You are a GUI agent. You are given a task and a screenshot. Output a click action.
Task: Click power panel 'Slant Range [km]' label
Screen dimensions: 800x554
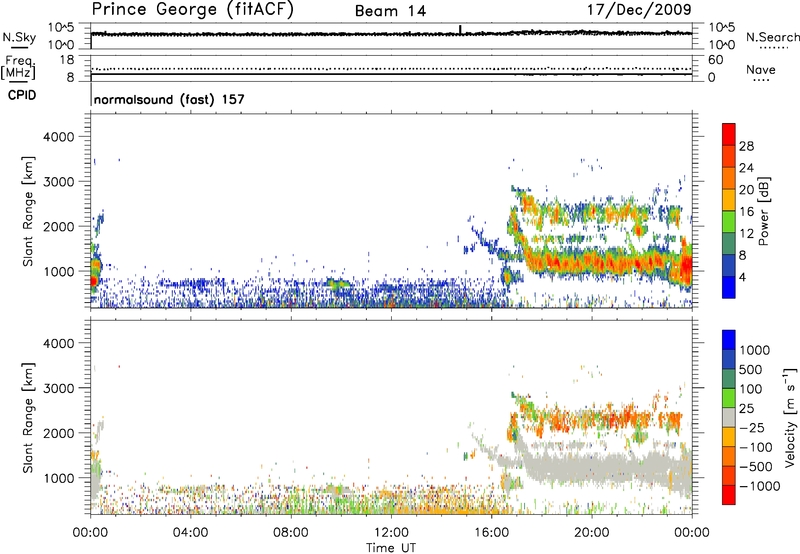coord(29,211)
